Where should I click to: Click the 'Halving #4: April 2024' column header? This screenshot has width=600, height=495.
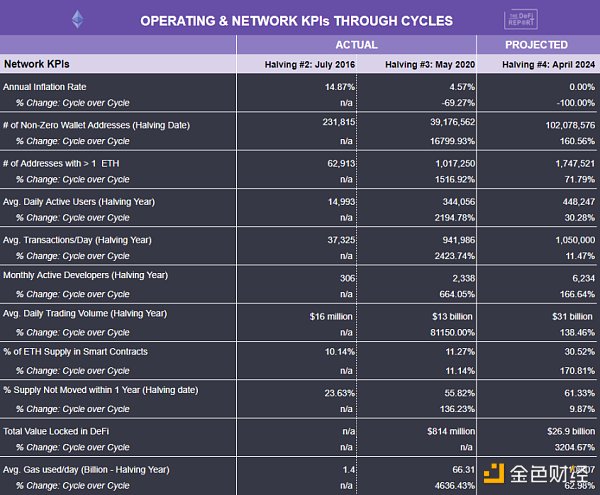tap(549, 64)
